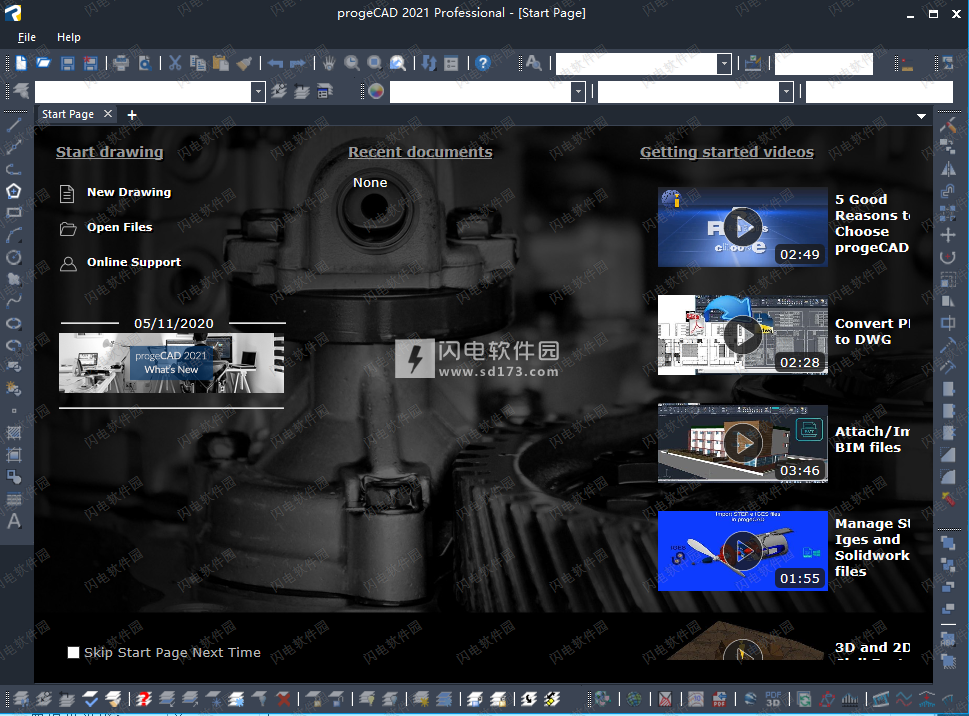
Task: Open the File menu
Action: click(x=27, y=37)
